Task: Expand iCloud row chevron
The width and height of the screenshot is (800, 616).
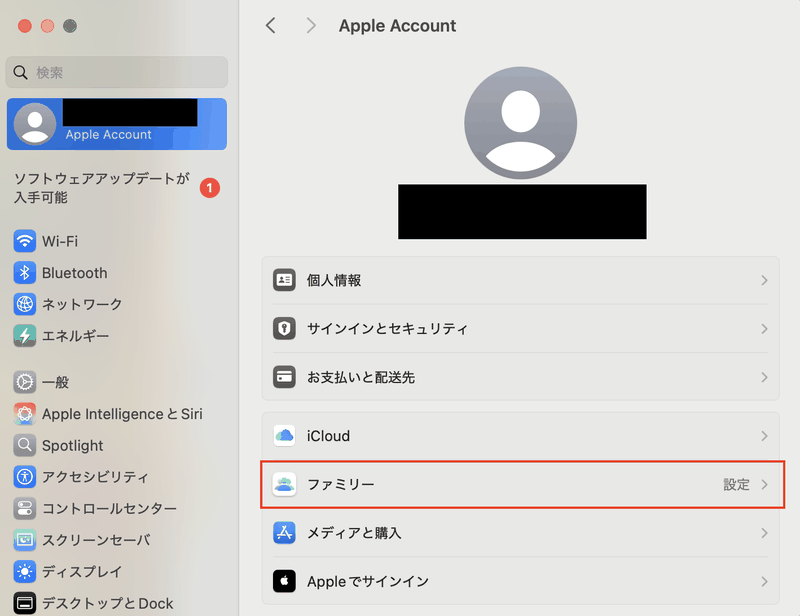Action: [764, 436]
